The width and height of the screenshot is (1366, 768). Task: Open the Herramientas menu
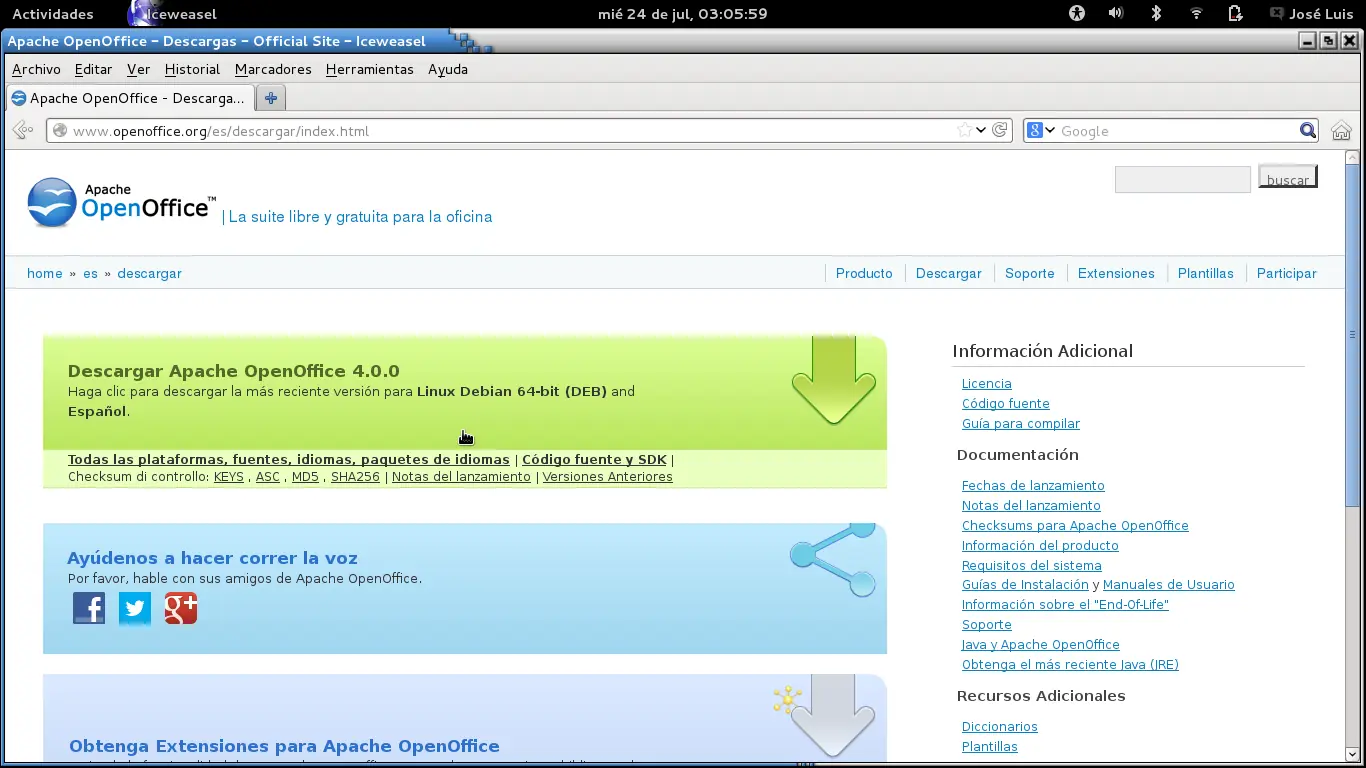tap(369, 69)
